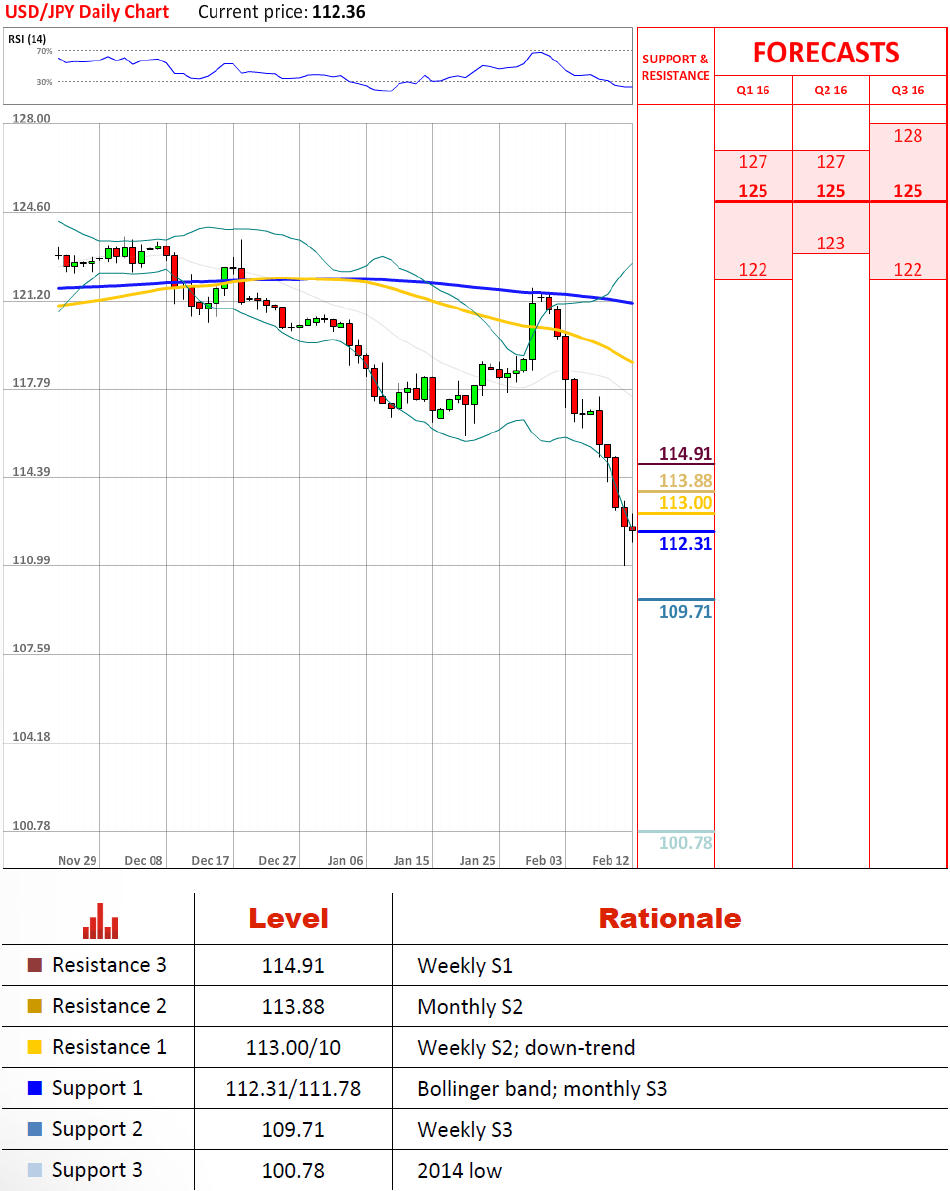Screen dimensions: 950x1191
Task: Click the steel blue Support 2 color swatch
Action: coord(34,1129)
